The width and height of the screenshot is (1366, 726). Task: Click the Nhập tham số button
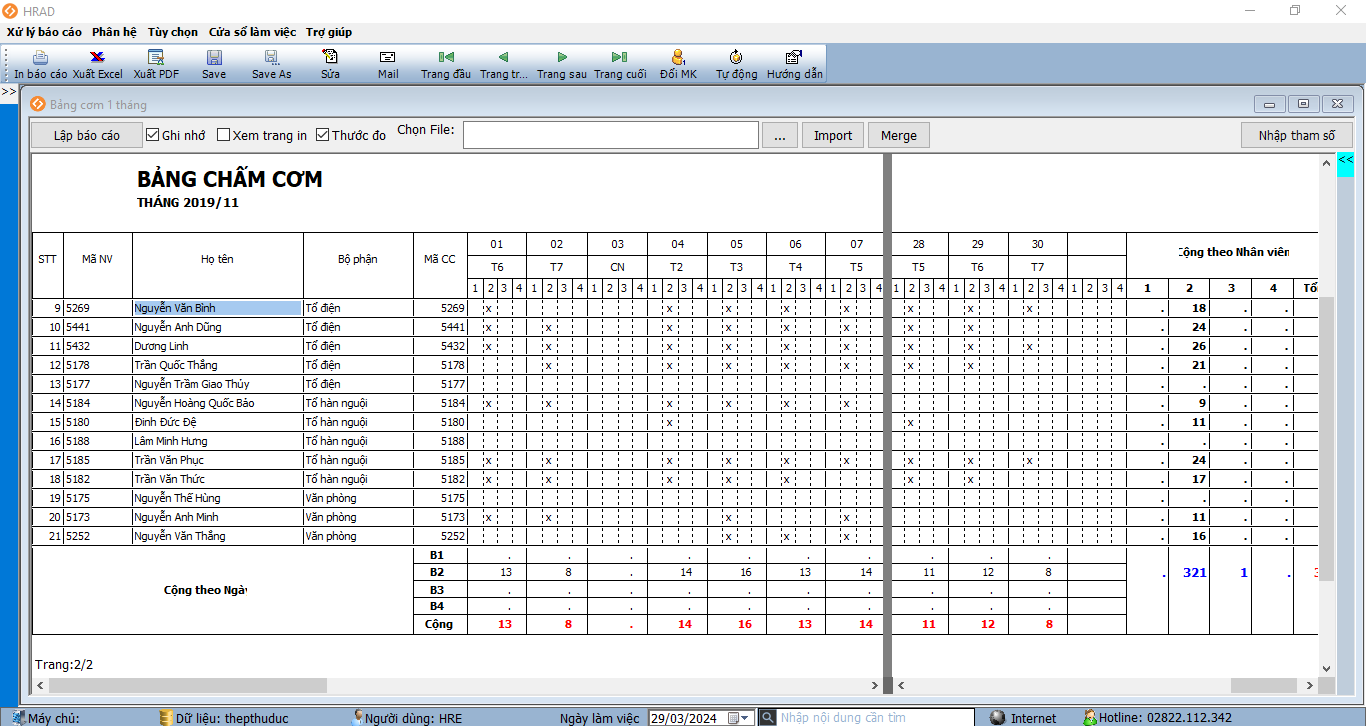1296,135
